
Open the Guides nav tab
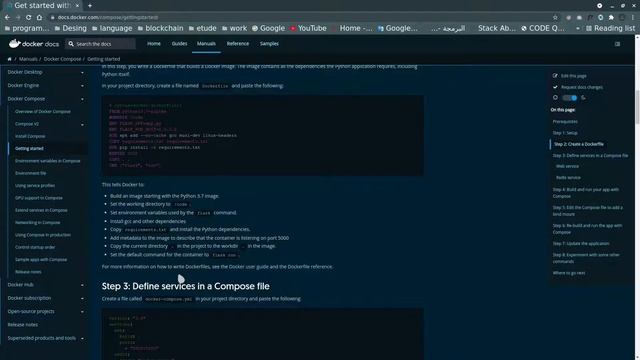click(x=179, y=44)
